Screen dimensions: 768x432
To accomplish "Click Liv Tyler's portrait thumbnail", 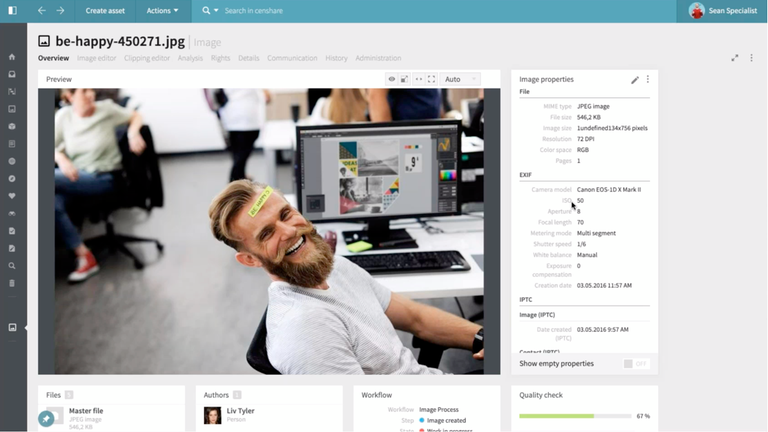I will point(213,415).
